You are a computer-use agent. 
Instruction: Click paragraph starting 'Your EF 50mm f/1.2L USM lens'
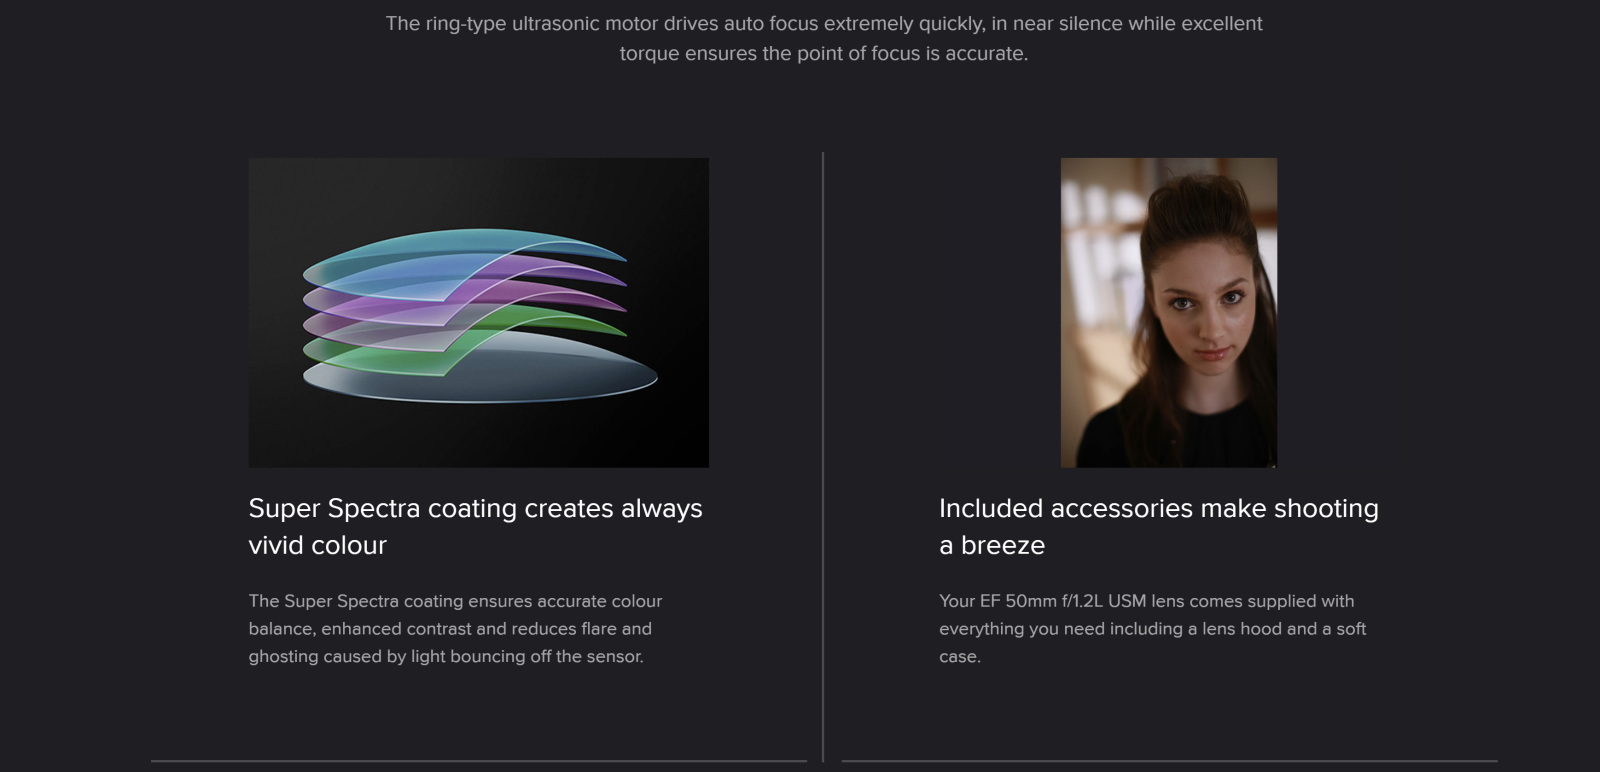(1152, 628)
